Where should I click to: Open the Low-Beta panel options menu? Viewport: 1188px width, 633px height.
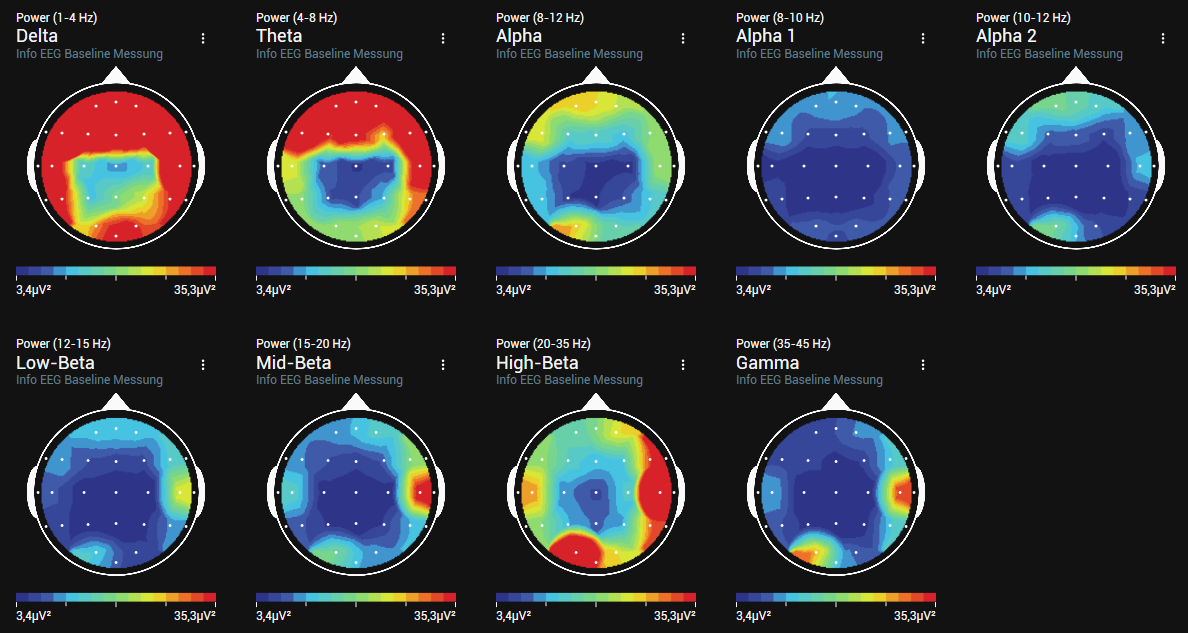pos(203,364)
